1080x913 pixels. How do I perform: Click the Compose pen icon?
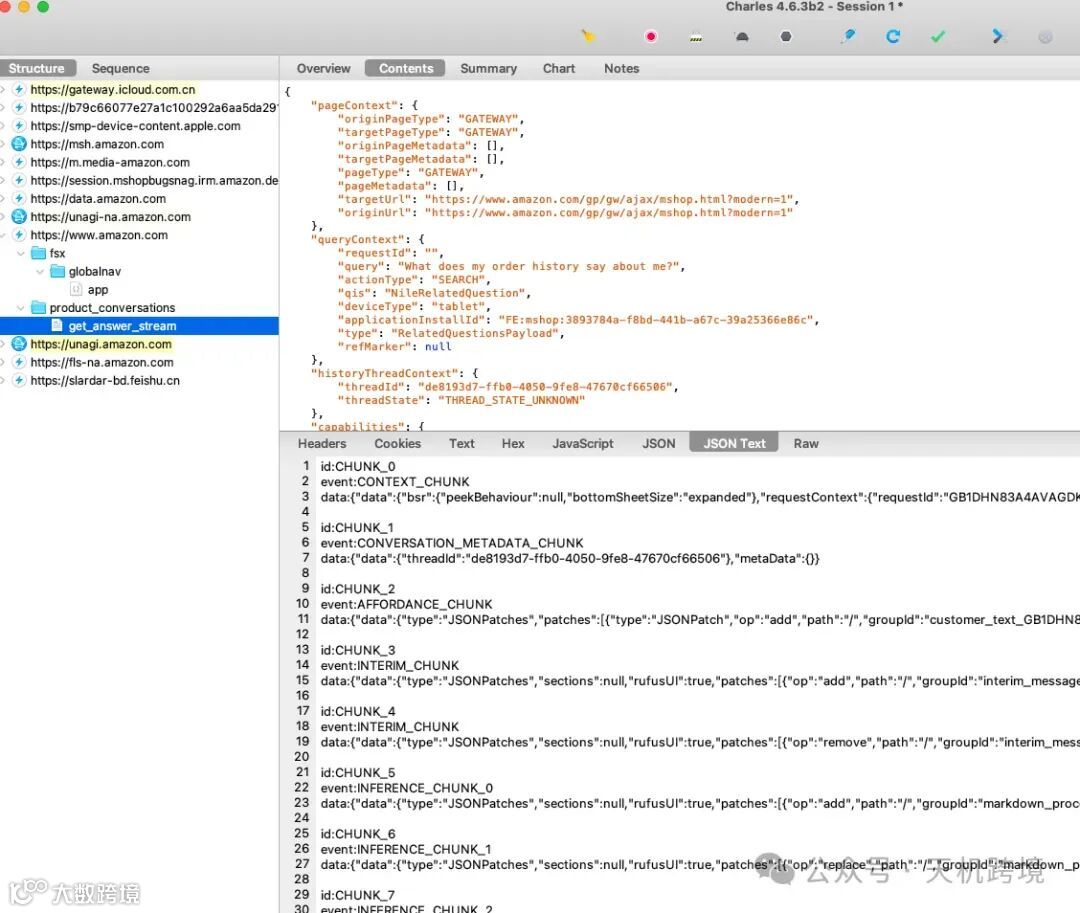click(x=848, y=37)
